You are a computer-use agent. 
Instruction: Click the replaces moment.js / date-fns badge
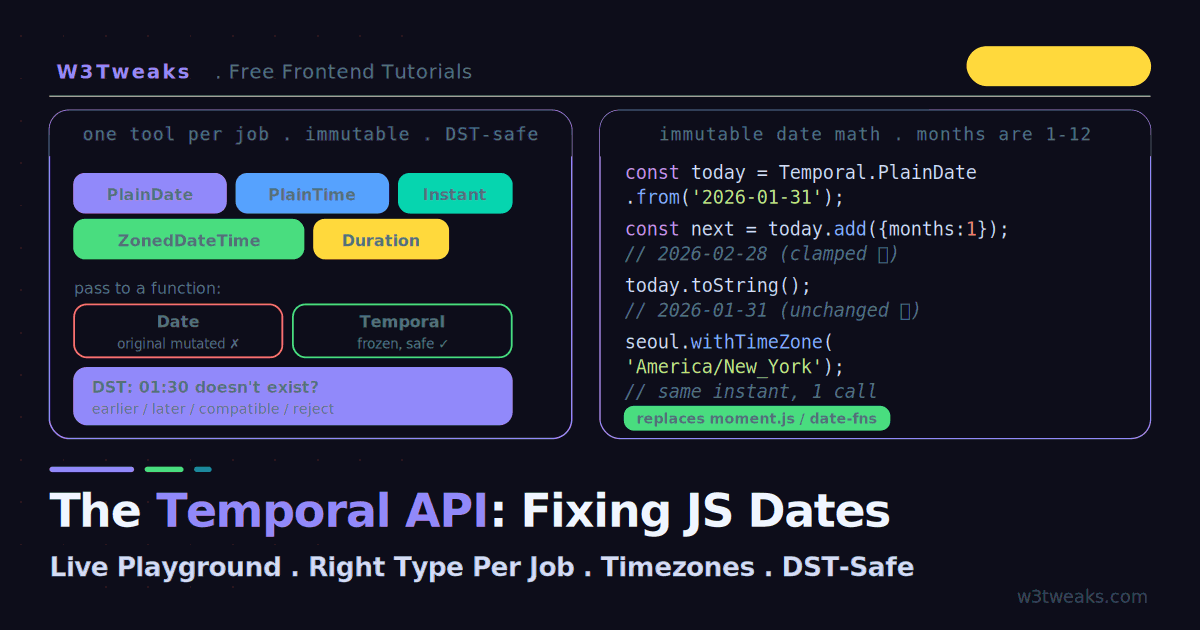tap(757, 419)
